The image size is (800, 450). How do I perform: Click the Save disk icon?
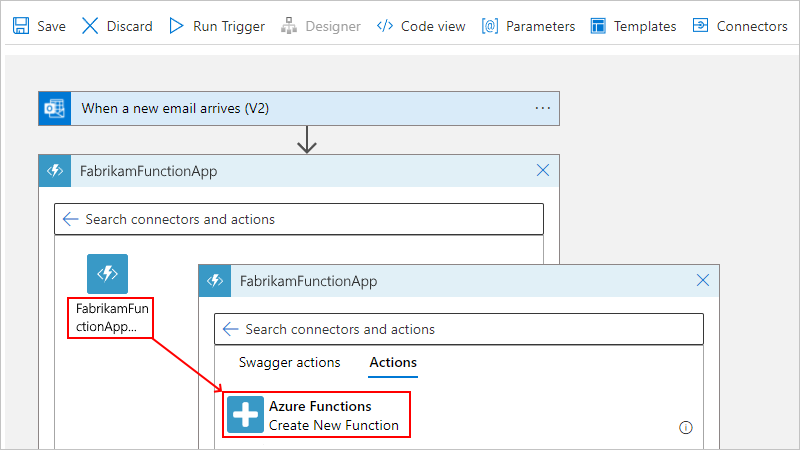[20, 26]
